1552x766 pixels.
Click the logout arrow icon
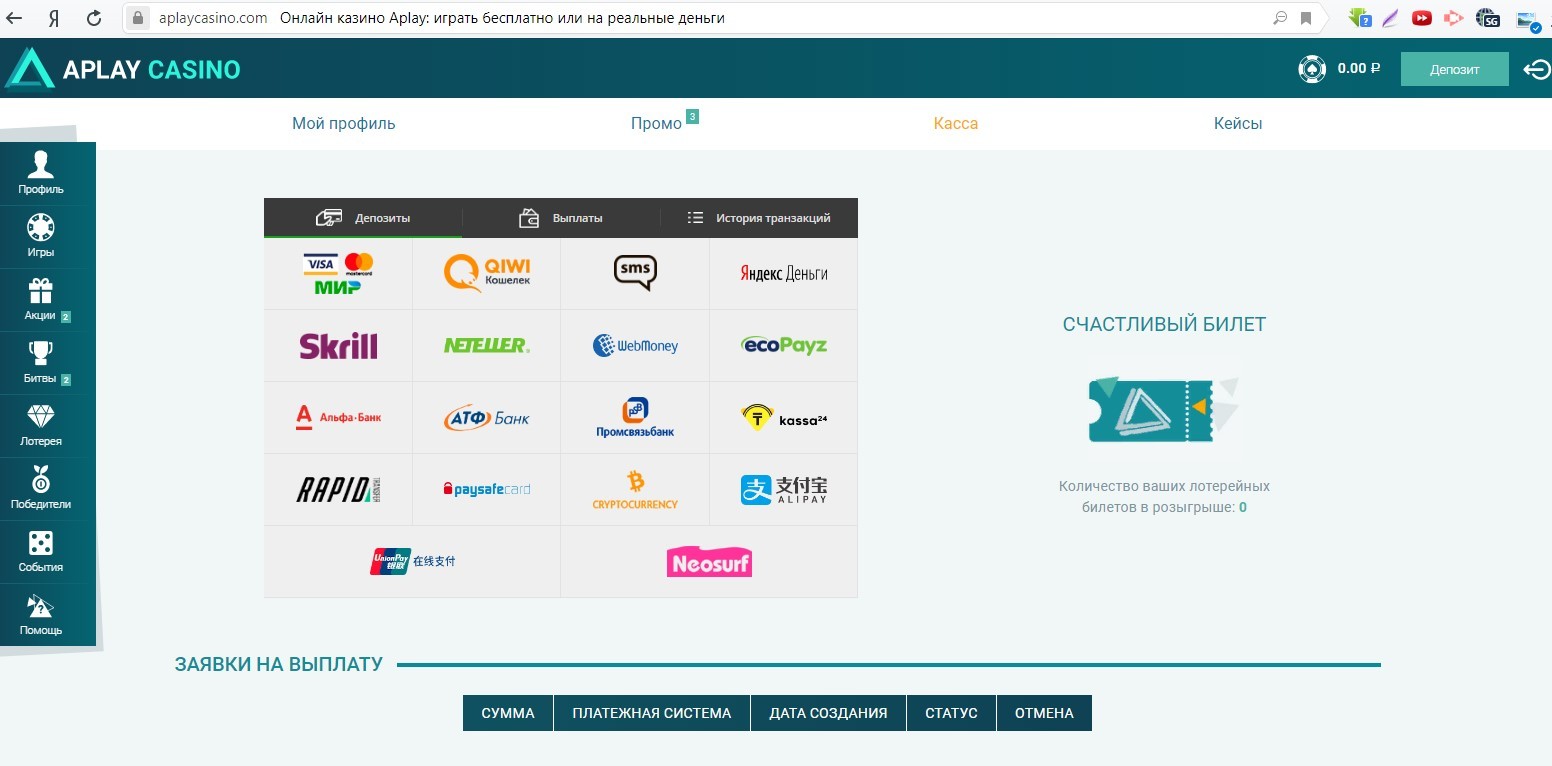pos(1537,69)
